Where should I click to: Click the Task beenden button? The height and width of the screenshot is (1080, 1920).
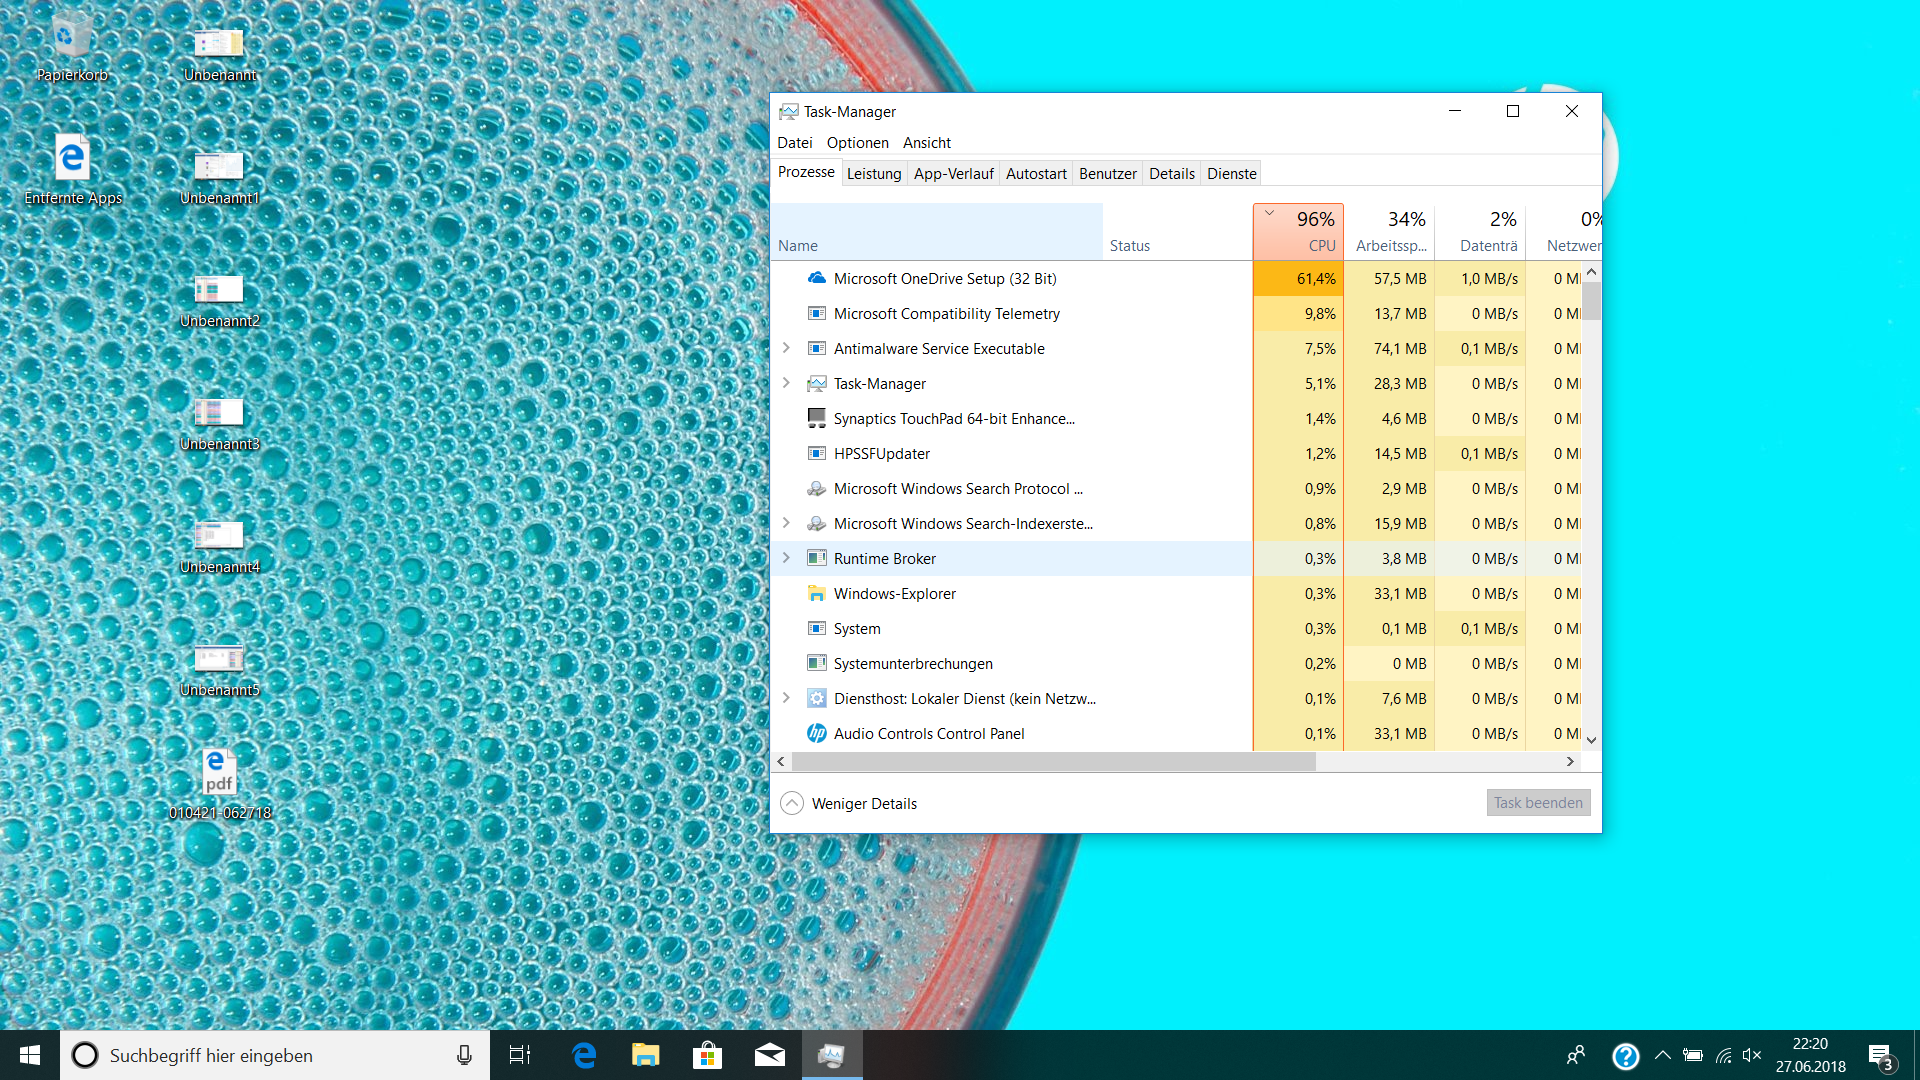1537,803
